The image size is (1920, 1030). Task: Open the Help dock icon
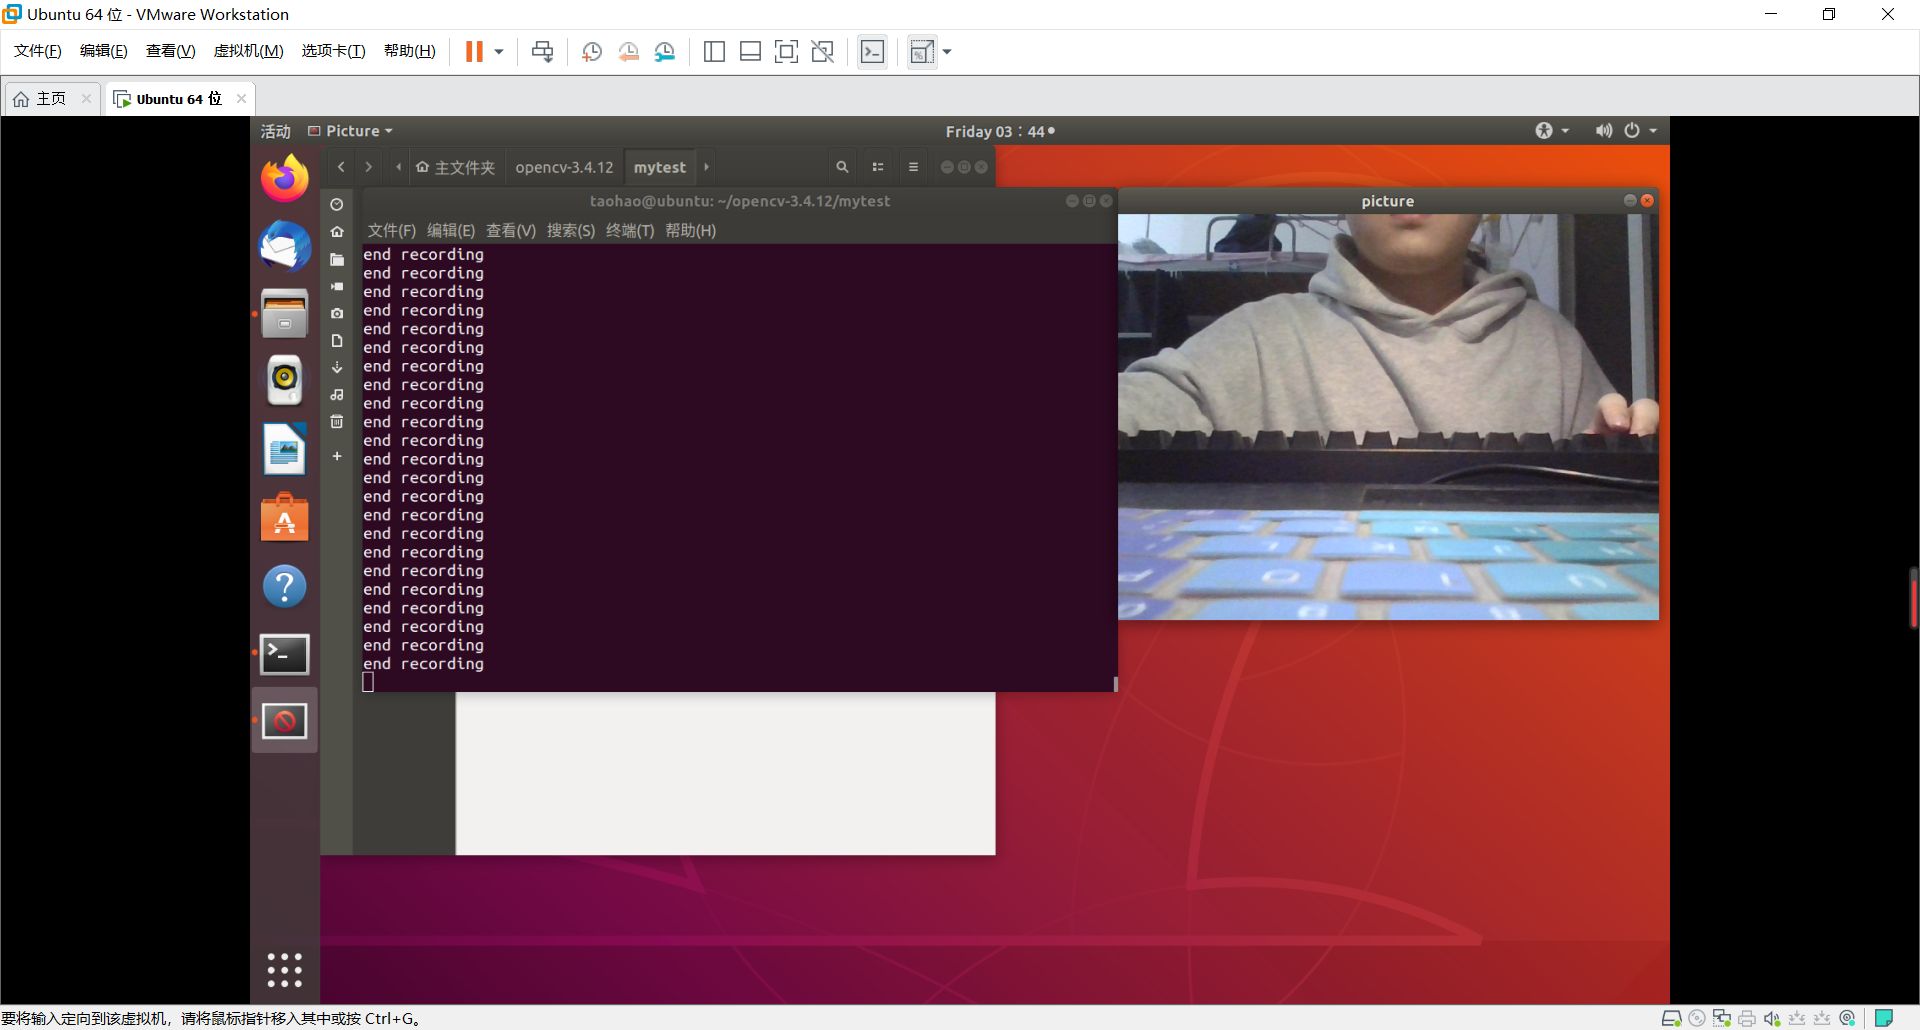coord(285,586)
